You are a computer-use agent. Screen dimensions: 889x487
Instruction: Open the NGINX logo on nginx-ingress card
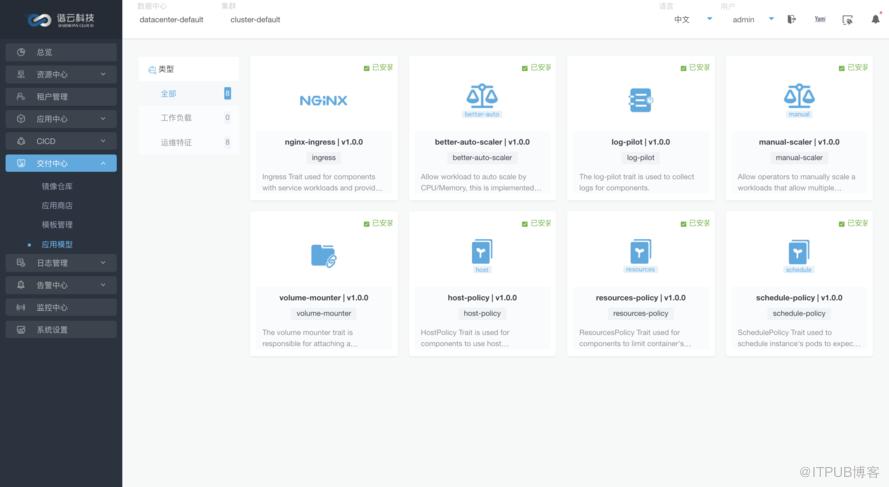(x=323, y=100)
